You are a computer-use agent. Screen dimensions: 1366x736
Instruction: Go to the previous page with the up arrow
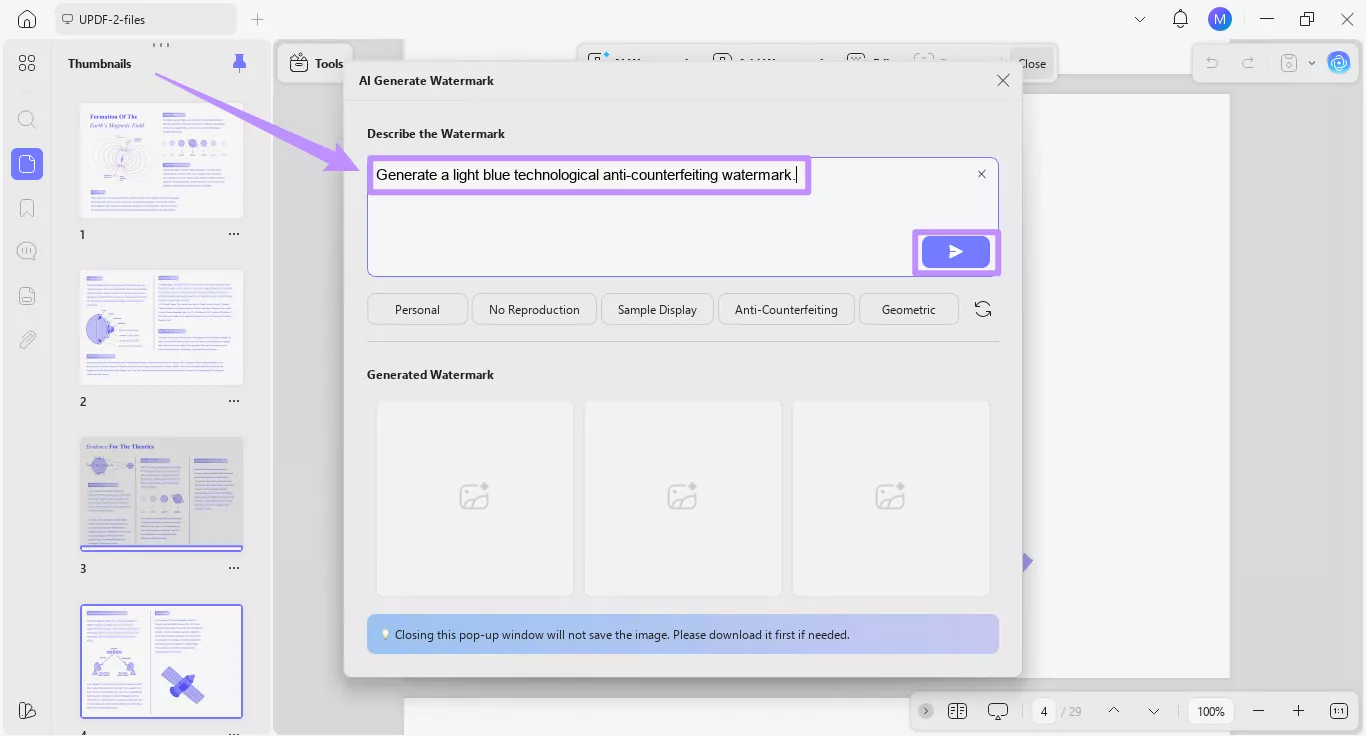(1114, 711)
